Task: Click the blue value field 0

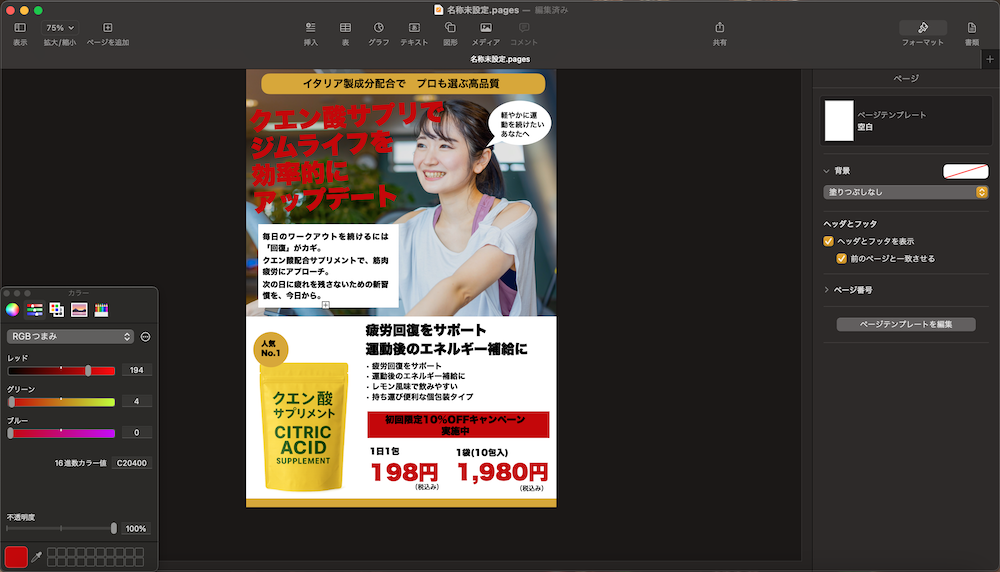Action: [136, 433]
